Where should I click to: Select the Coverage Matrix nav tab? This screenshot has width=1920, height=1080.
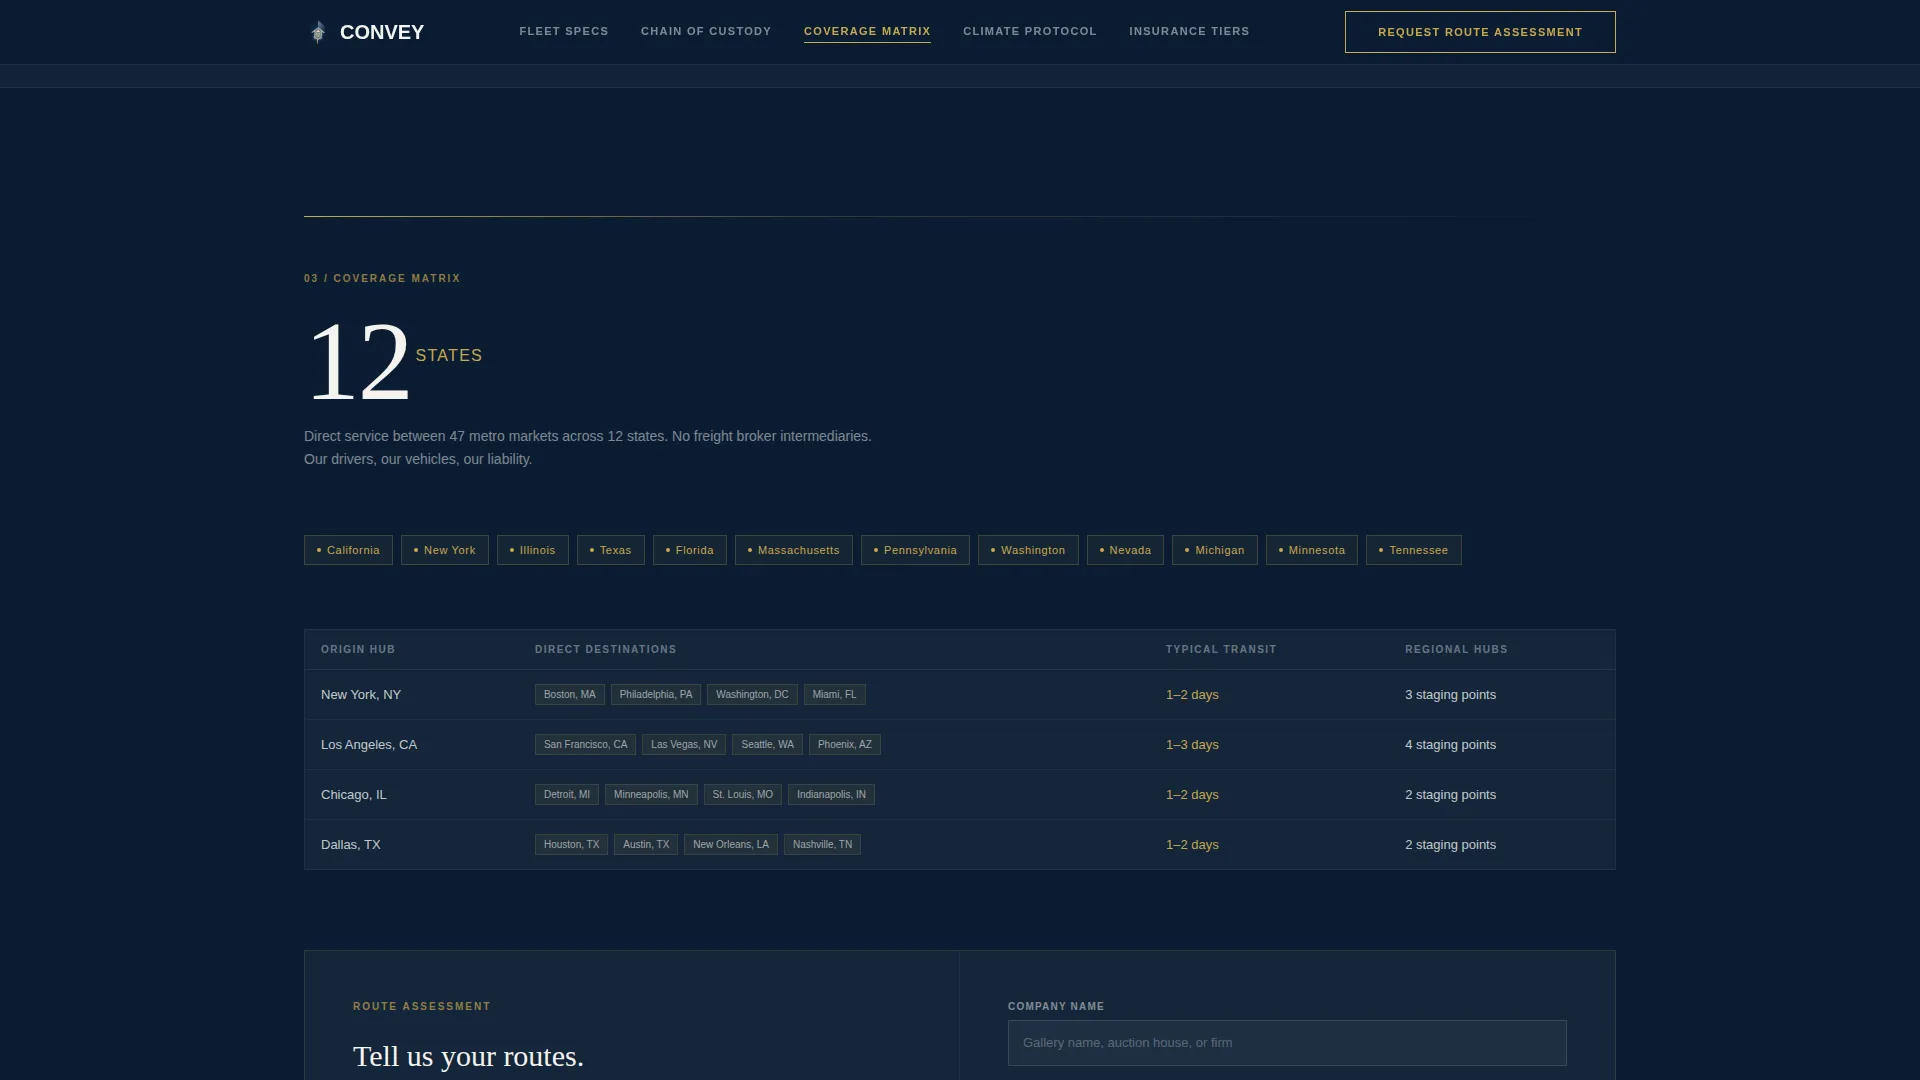(867, 31)
